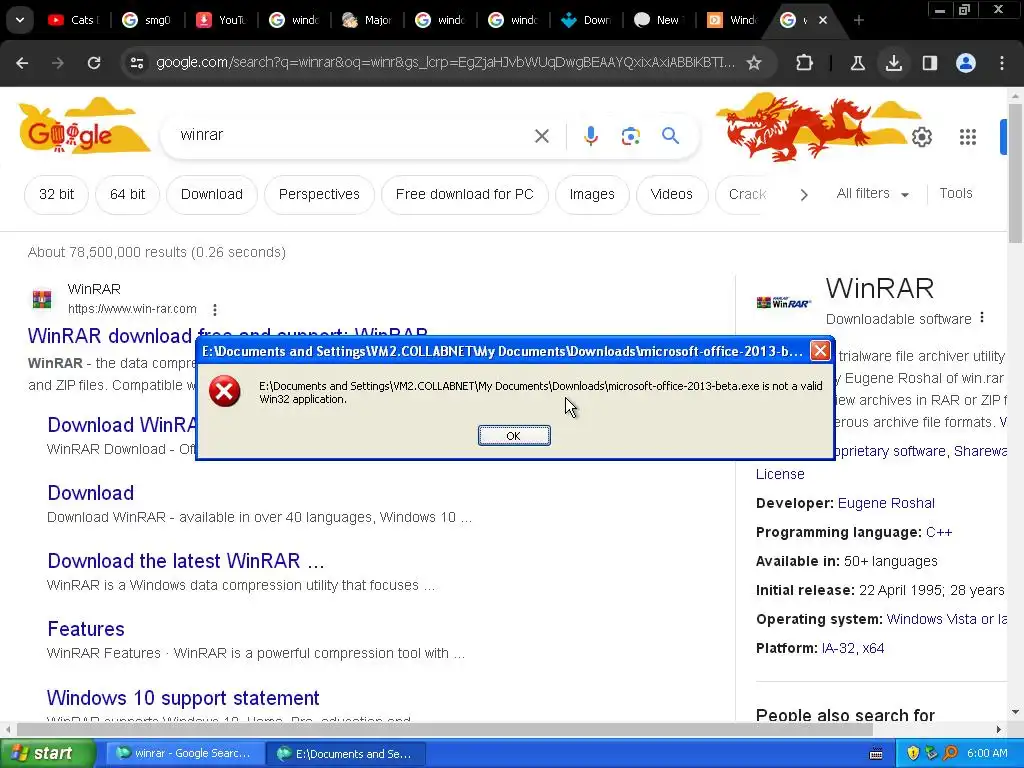Open the Google apps grid

(968, 137)
